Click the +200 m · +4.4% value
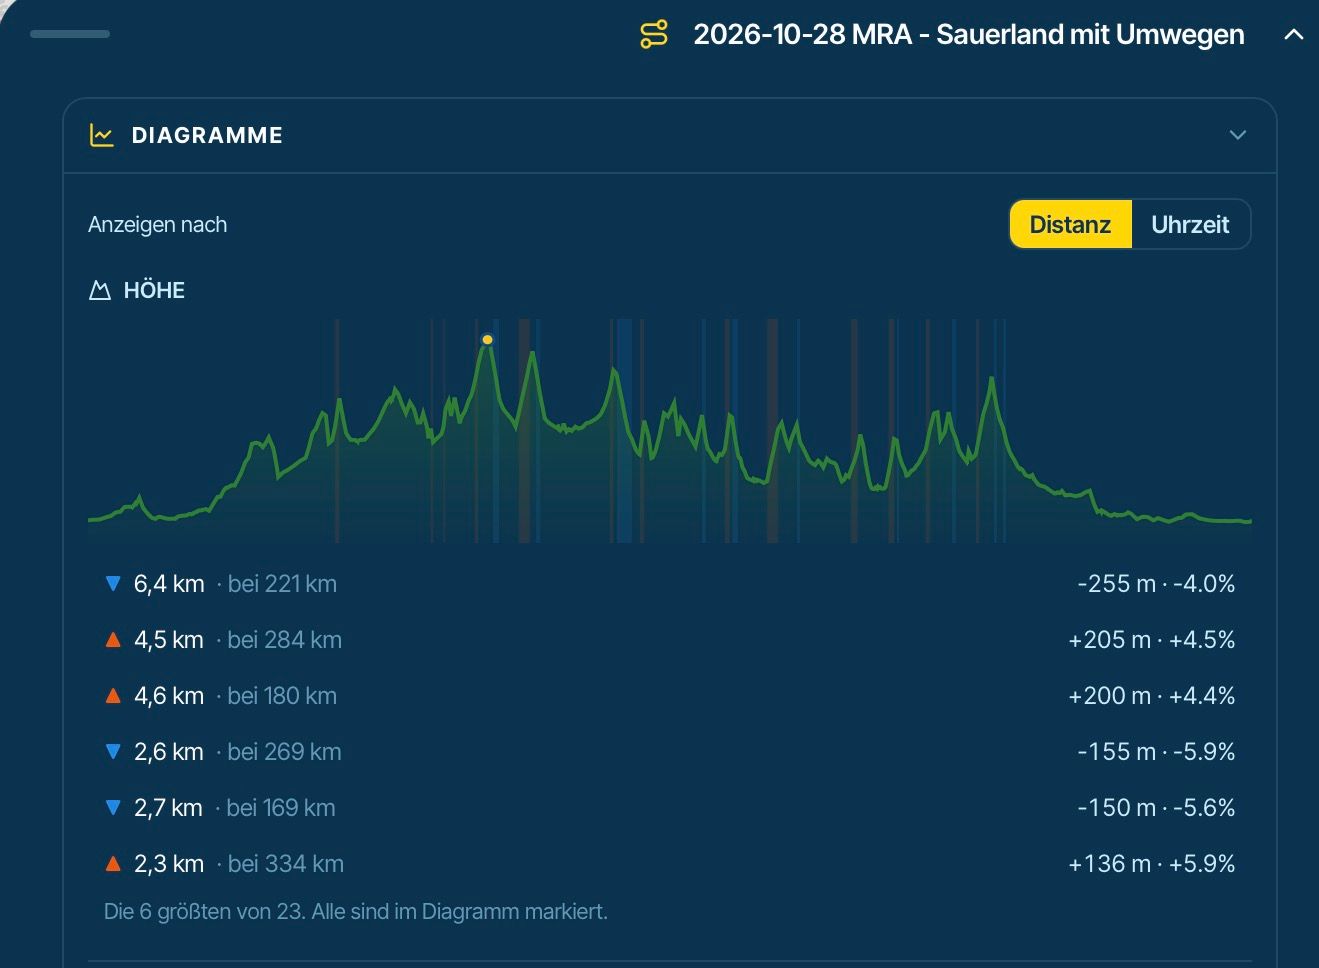 click(1152, 696)
